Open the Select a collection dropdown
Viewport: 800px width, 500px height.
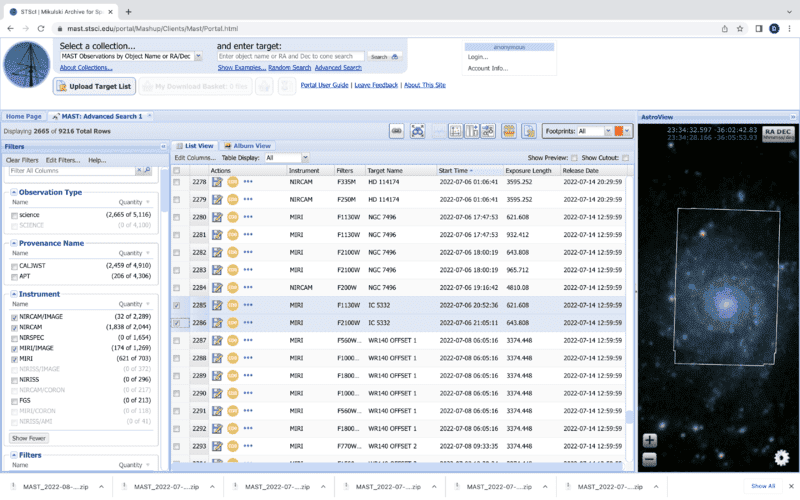pos(198,56)
